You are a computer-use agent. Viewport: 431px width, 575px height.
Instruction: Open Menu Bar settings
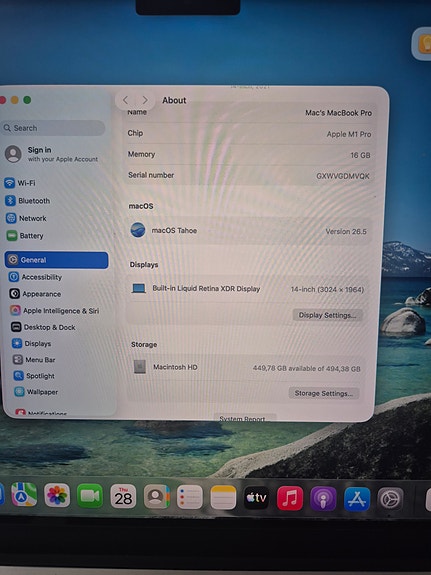point(34,360)
